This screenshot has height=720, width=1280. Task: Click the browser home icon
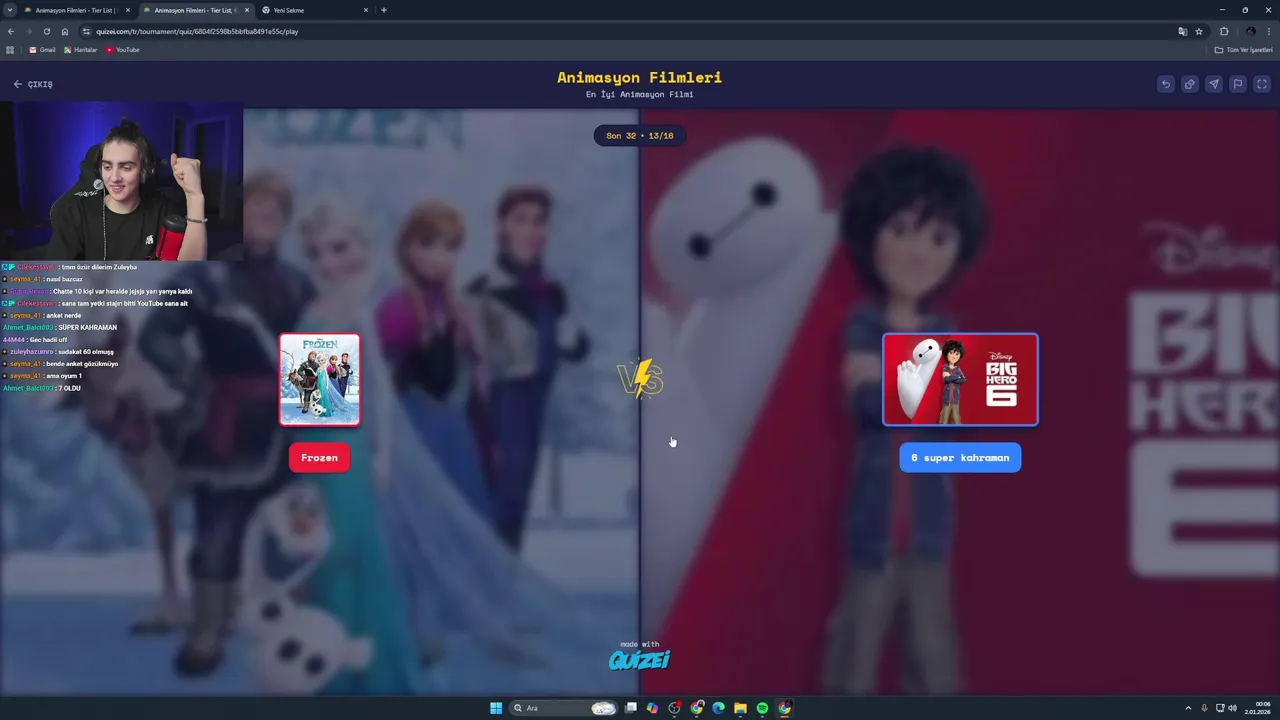(65, 31)
